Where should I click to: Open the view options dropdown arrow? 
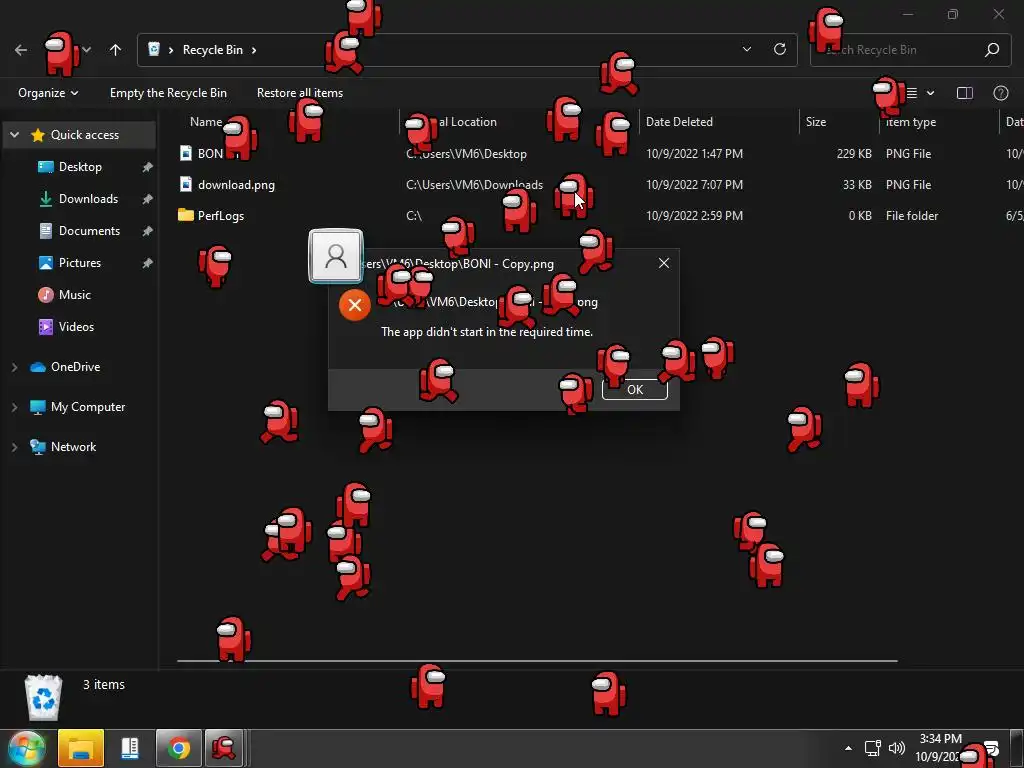tap(931, 93)
